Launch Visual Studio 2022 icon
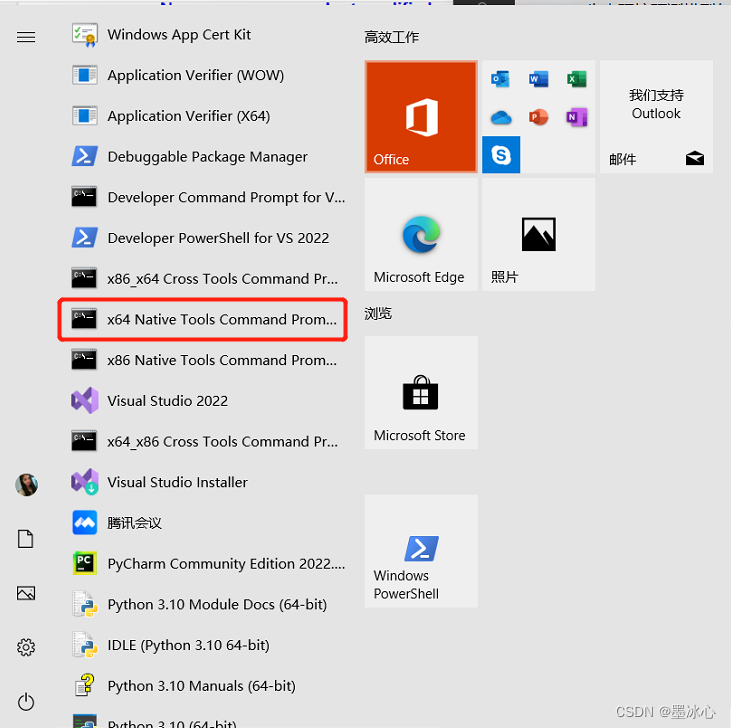This screenshot has height=728, width=731. point(85,400)
